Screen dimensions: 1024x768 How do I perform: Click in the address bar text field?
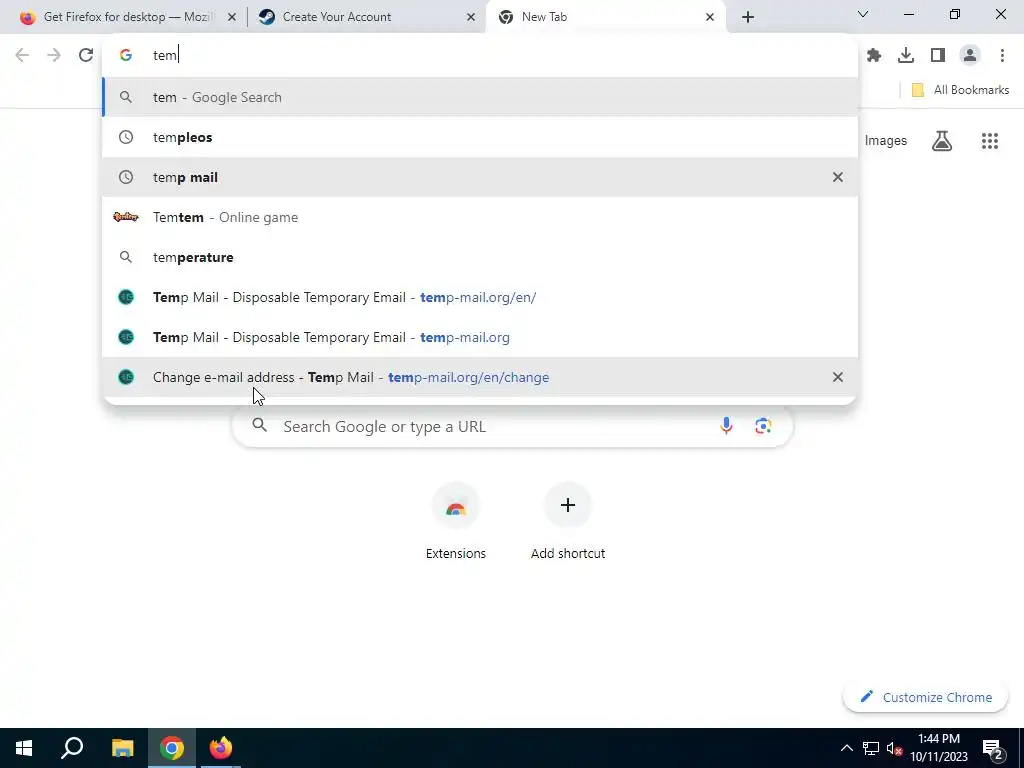click(x=480, y=56)
